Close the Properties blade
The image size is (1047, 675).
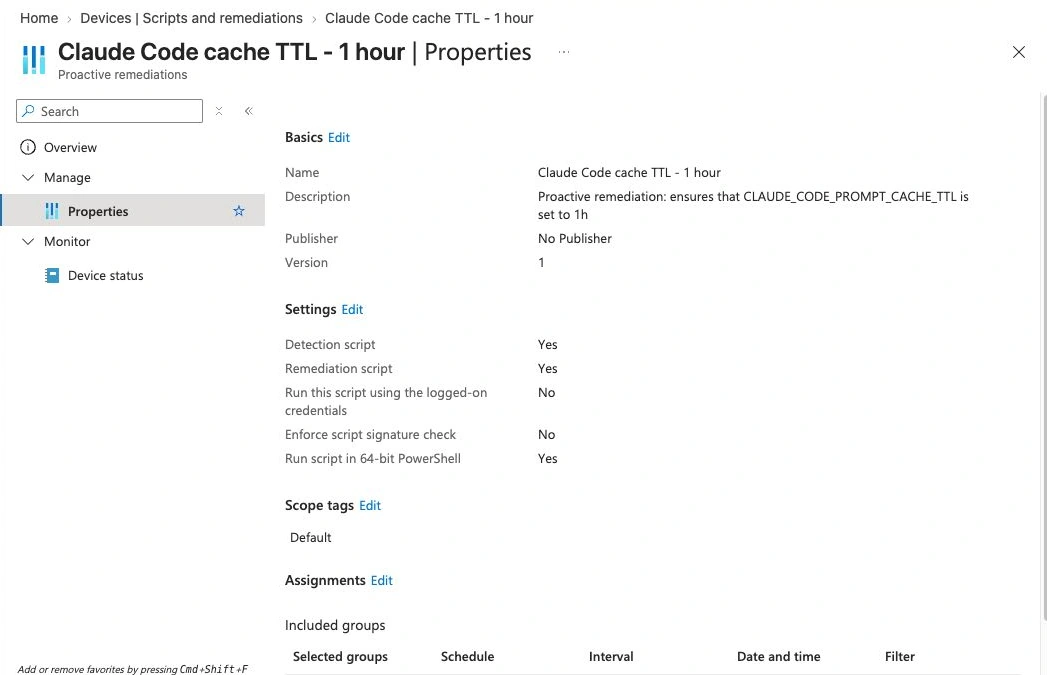[1018, 52]
